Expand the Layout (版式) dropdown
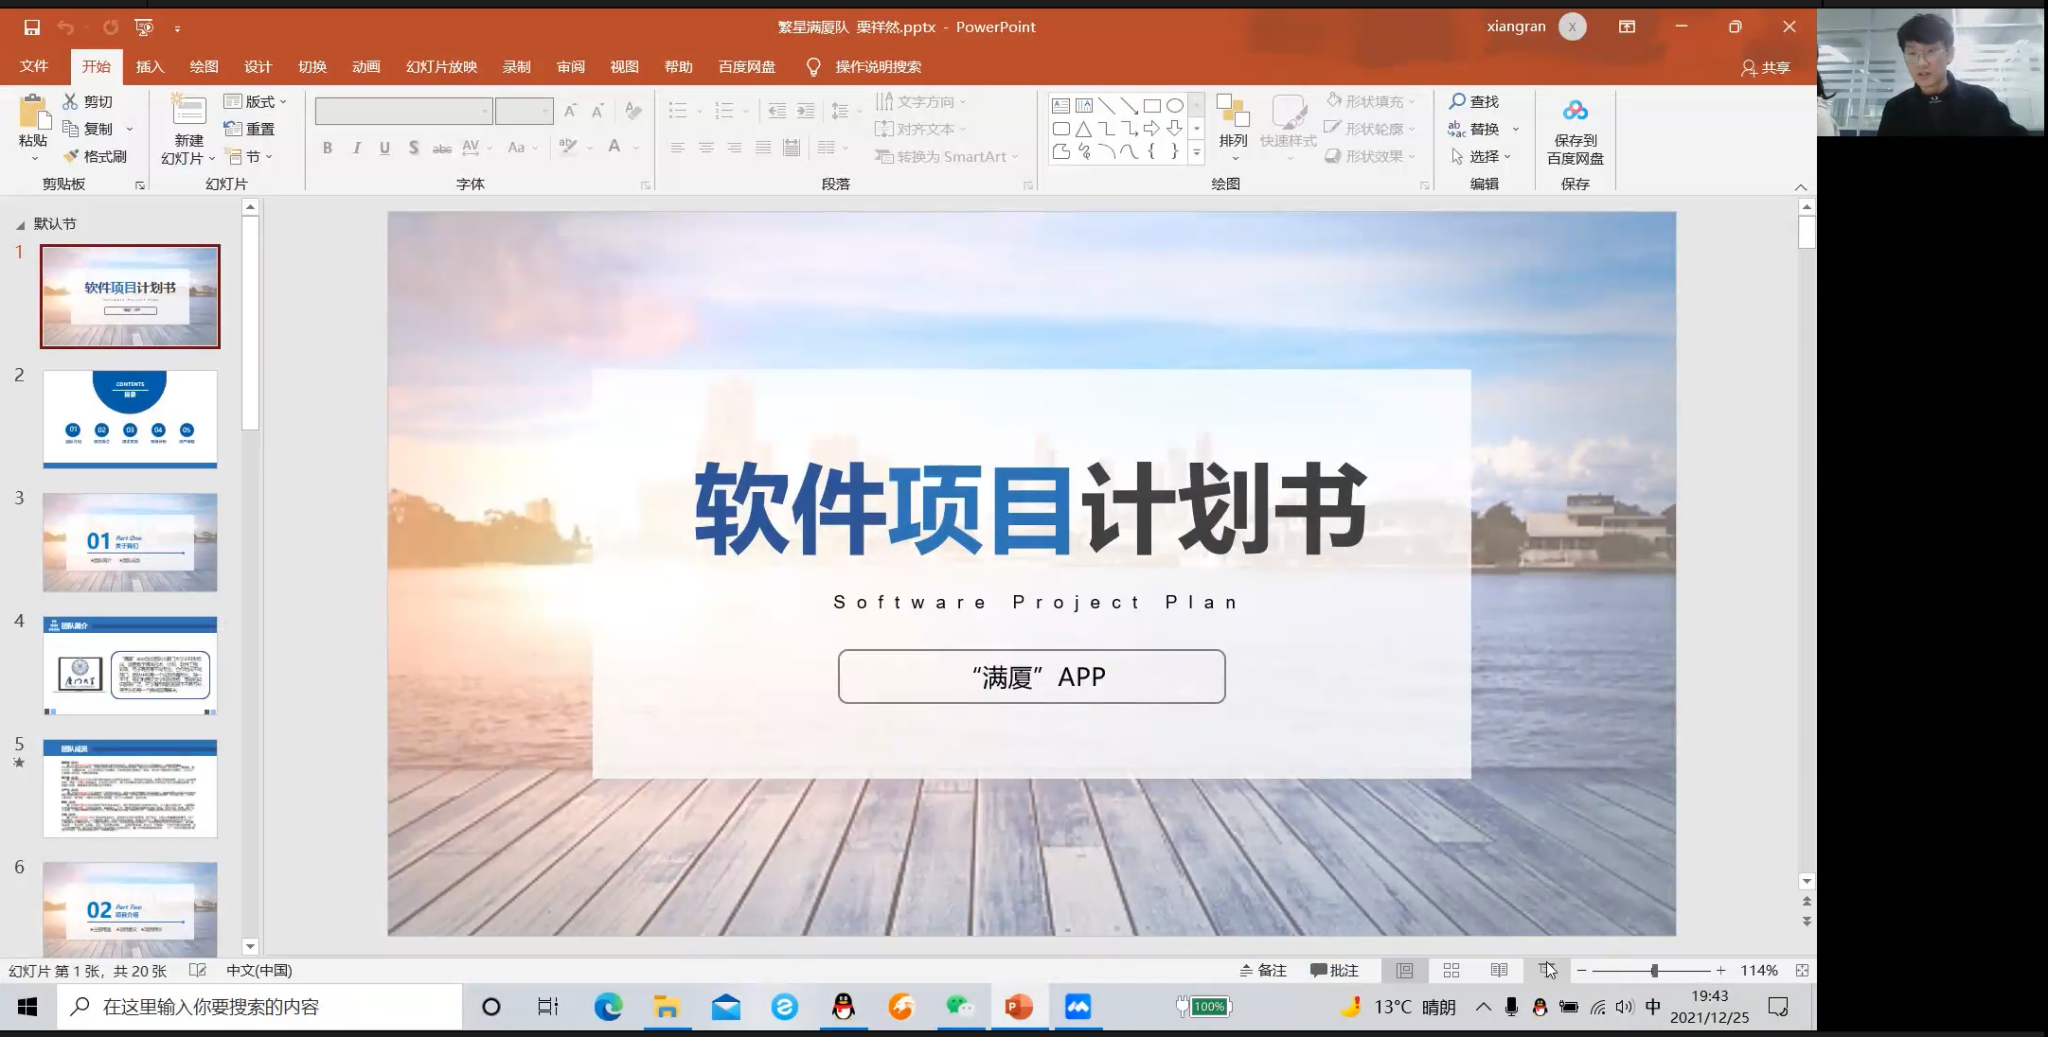The width and height of the screenshot is (2048, 1037). 256,101
